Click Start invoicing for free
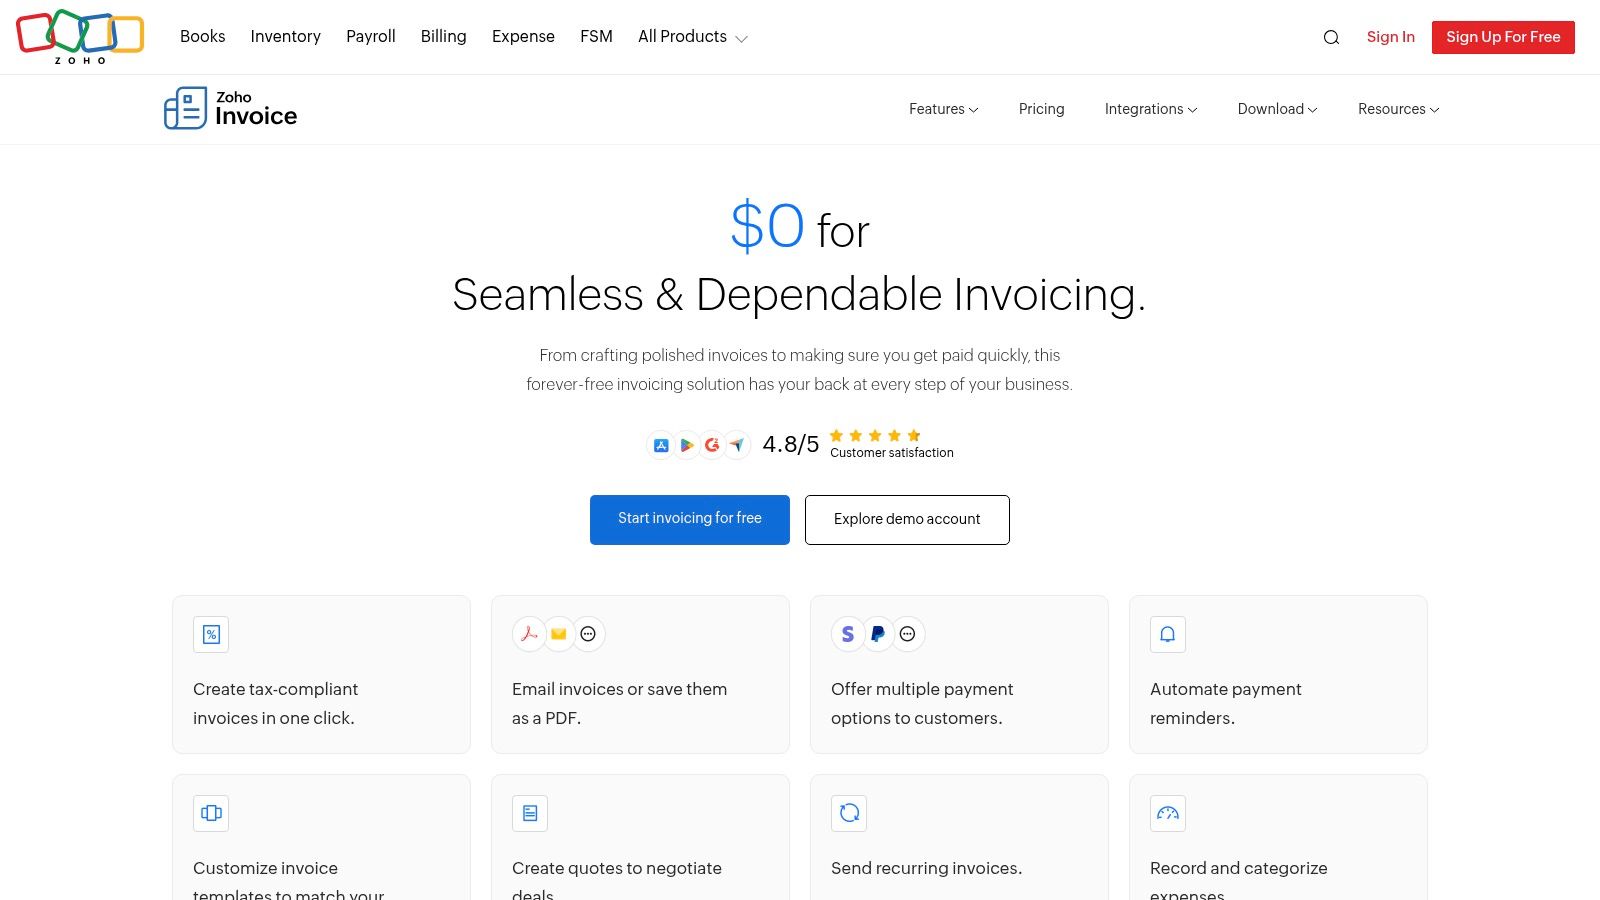Viewport: 1600px width, 900px height. [689, 519]
